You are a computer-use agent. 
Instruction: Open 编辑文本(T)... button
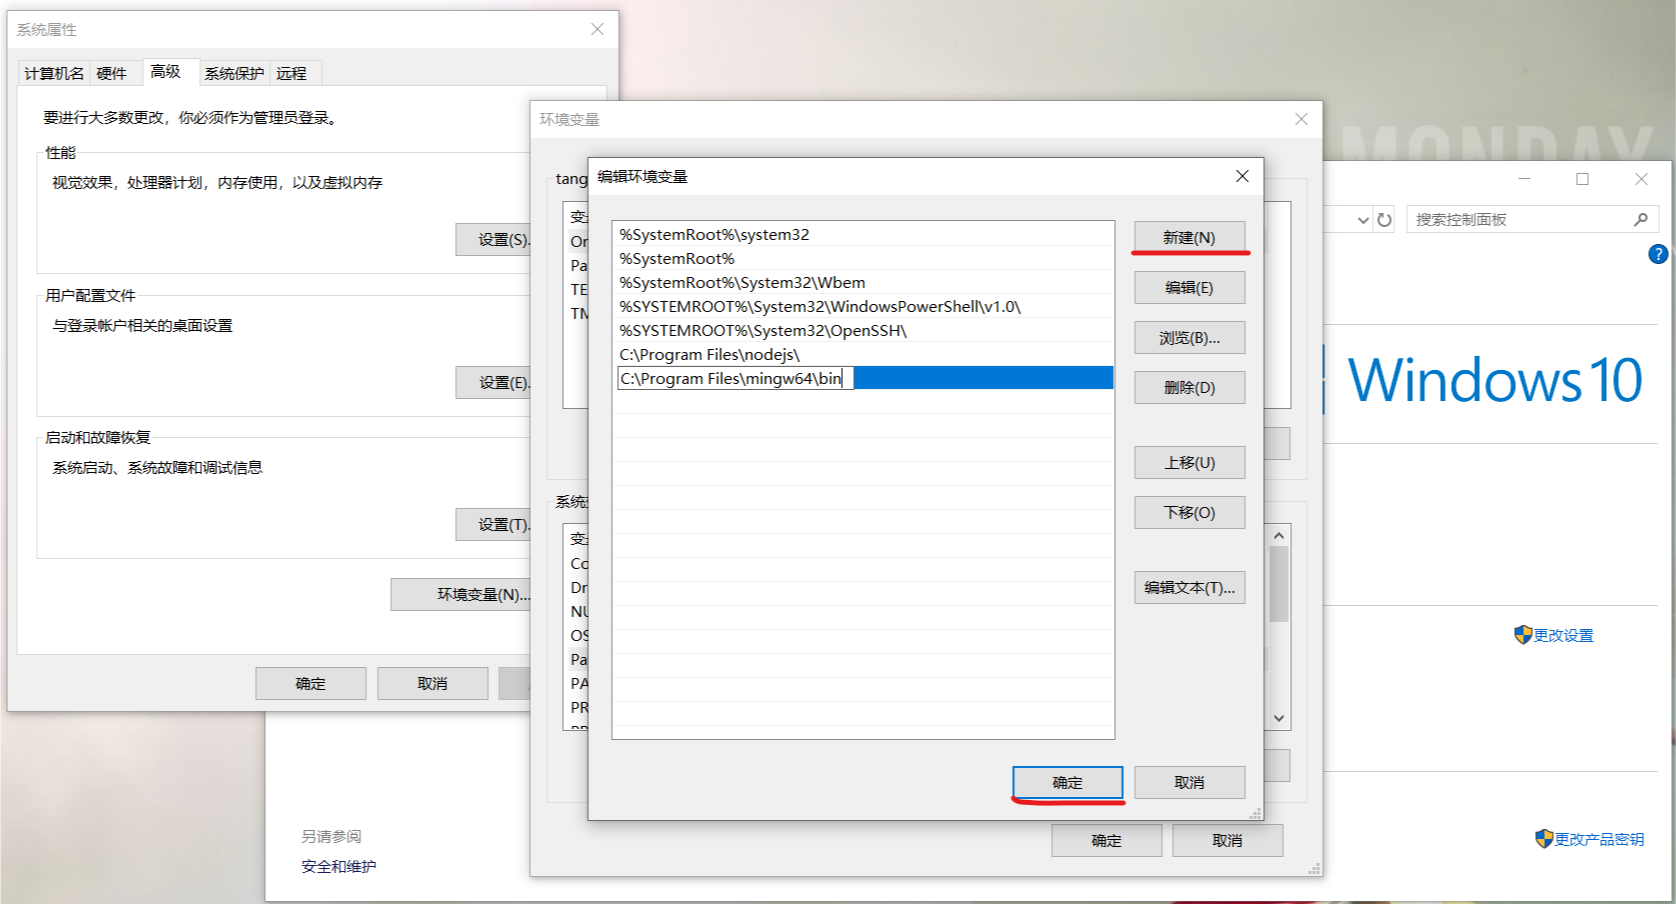tap(1189, 587)
